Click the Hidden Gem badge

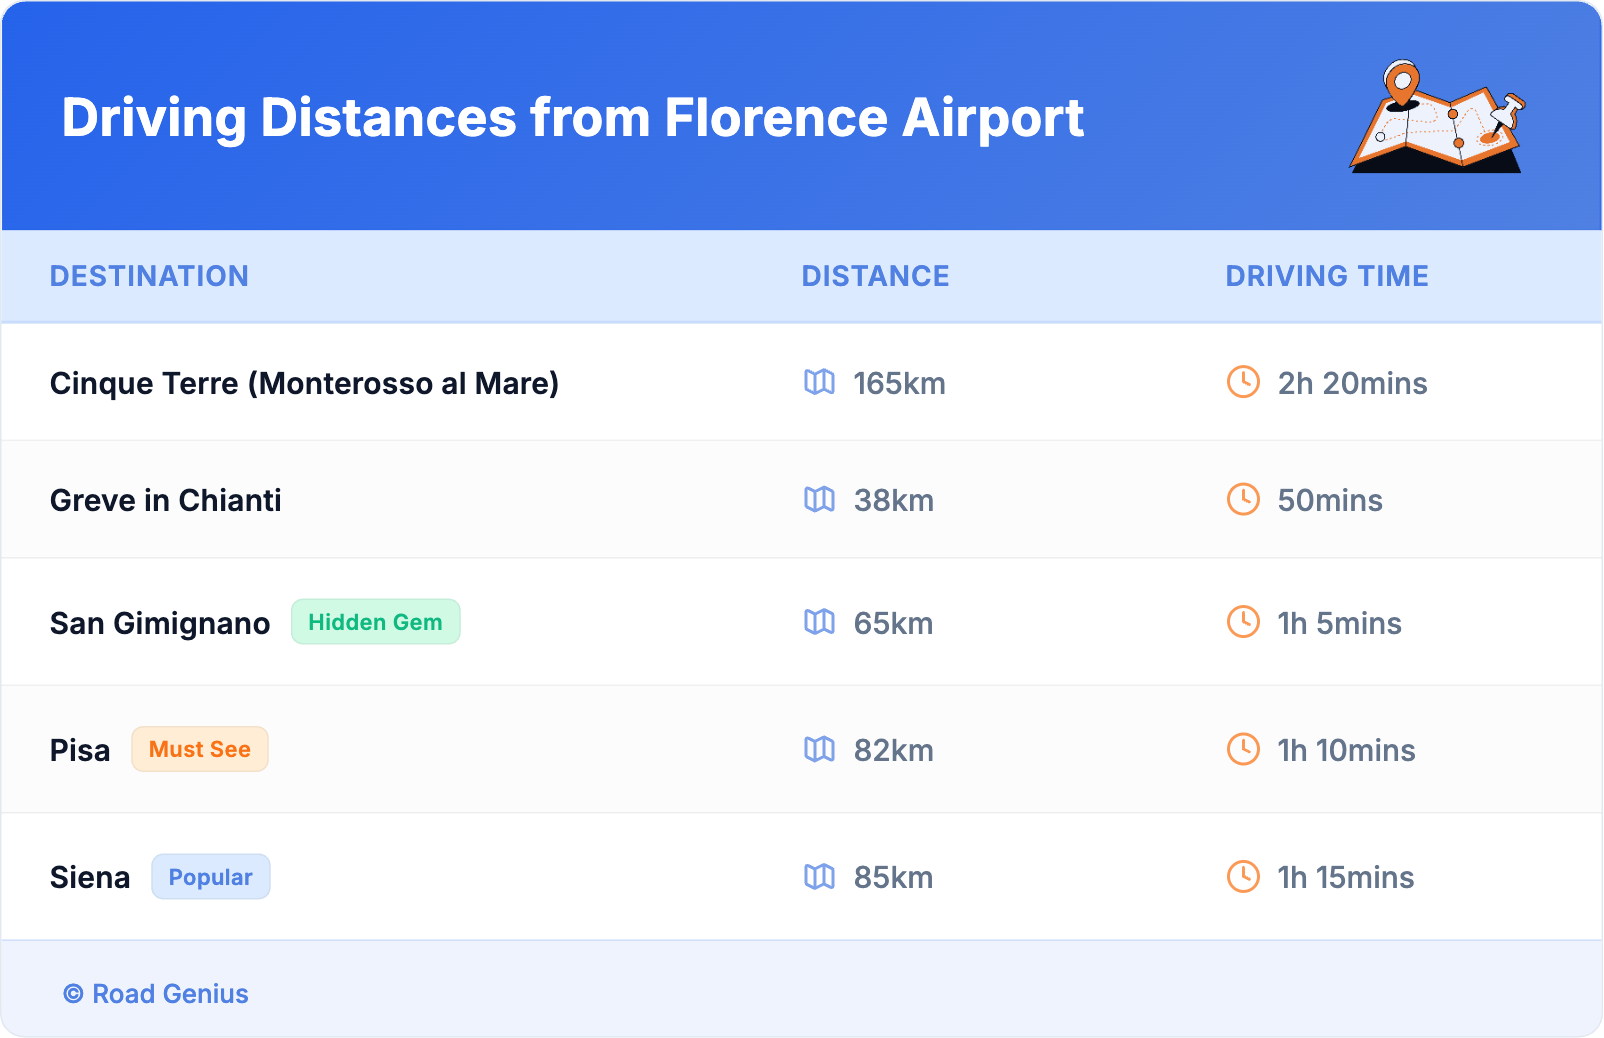375,622
